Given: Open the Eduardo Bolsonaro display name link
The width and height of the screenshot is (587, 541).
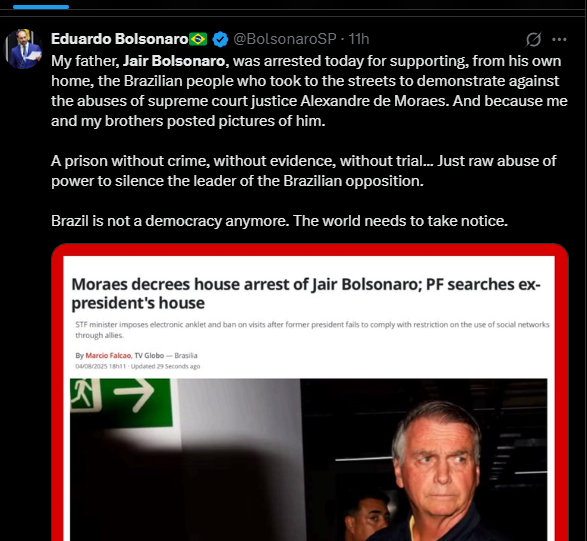Looking at the screenshot, I should tap(119, 39).
